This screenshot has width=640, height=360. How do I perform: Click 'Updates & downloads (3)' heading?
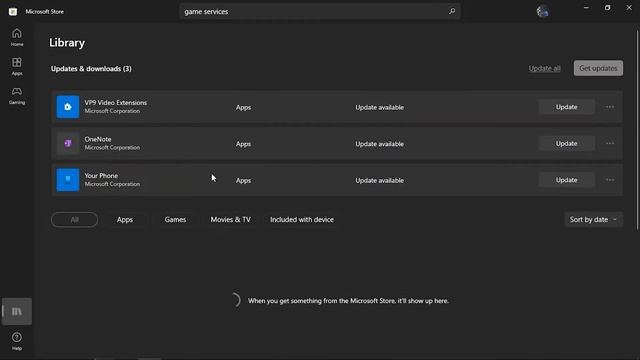[91, 69]
